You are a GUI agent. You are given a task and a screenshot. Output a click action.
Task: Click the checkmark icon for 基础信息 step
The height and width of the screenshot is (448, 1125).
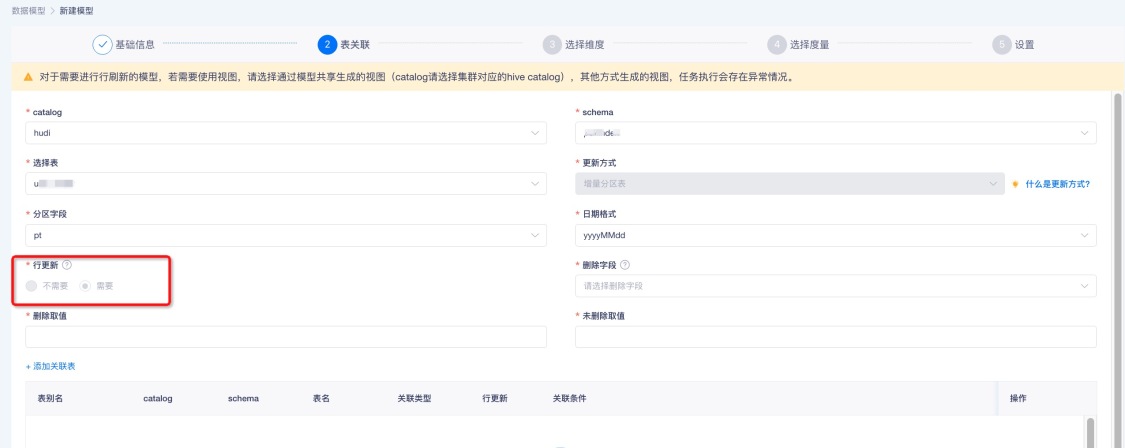click(103, 45)
